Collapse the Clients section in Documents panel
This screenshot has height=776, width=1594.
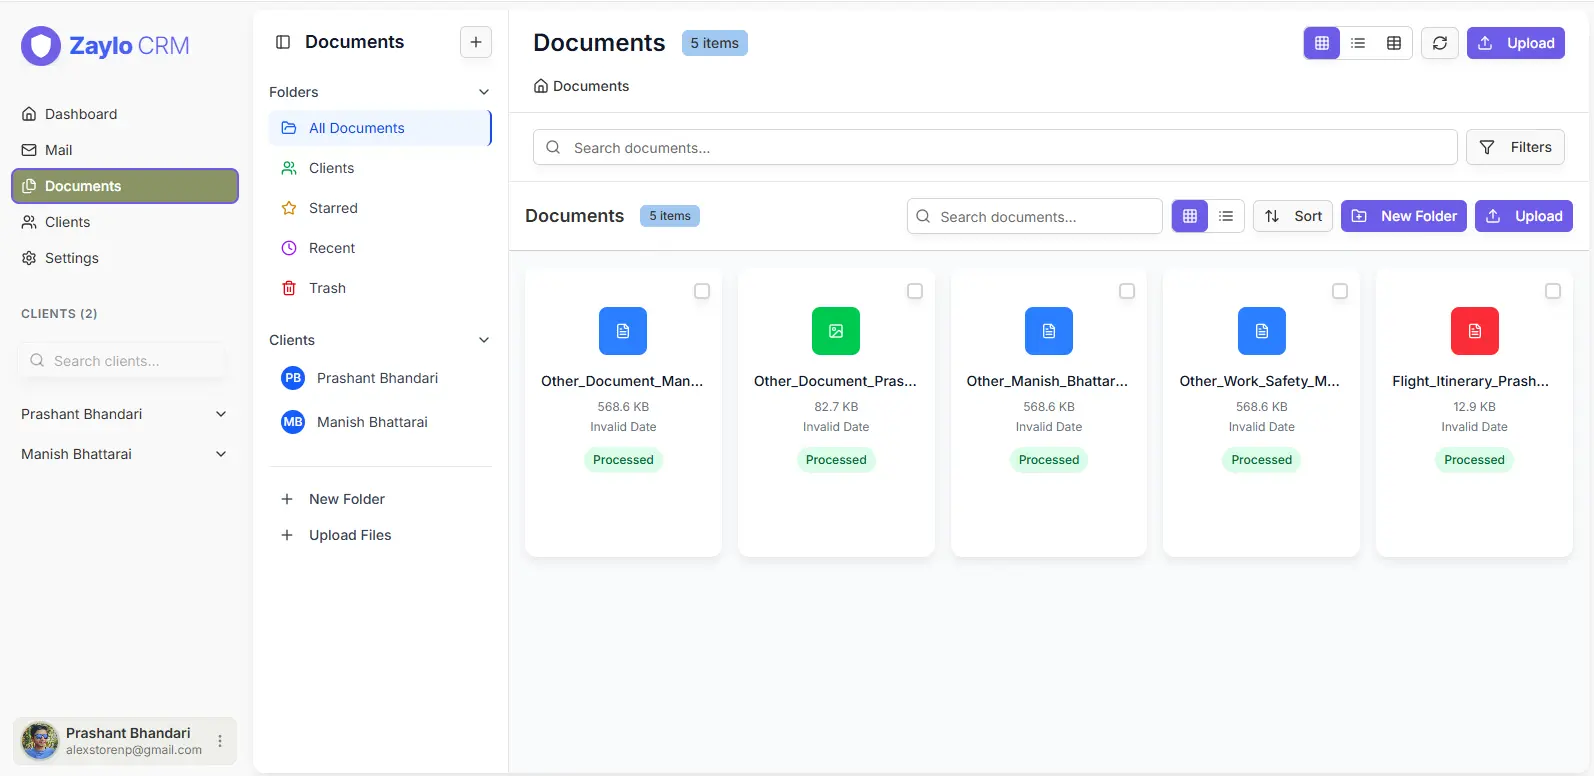click(484, 340)
